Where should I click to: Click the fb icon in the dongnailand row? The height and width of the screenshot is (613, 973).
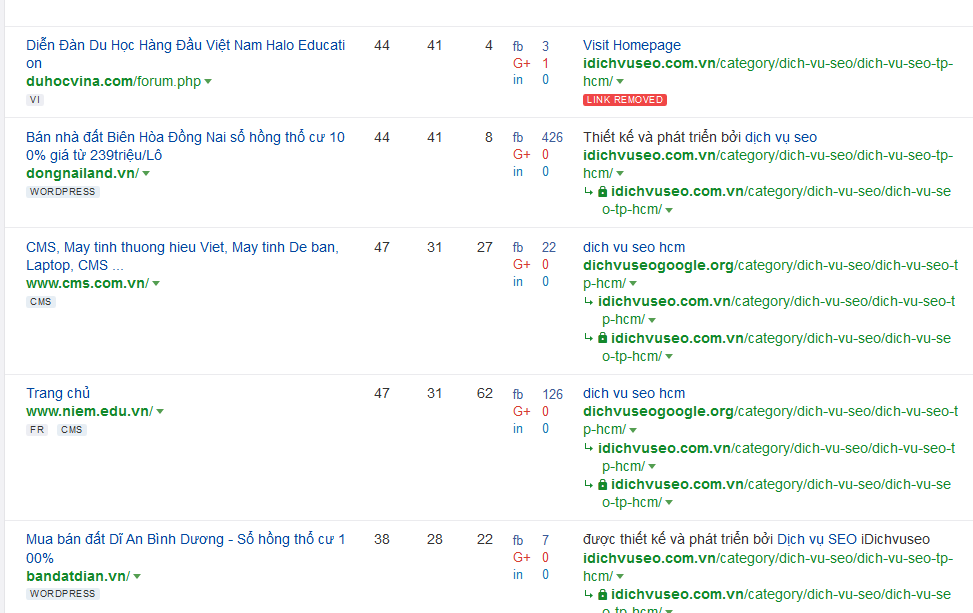pos(518,138)
